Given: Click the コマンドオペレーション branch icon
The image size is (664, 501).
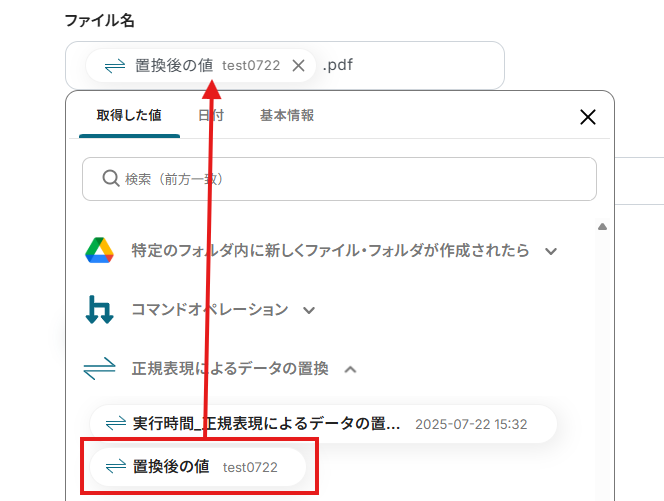Looking at the screenshot, I should [x=100, y=310].
